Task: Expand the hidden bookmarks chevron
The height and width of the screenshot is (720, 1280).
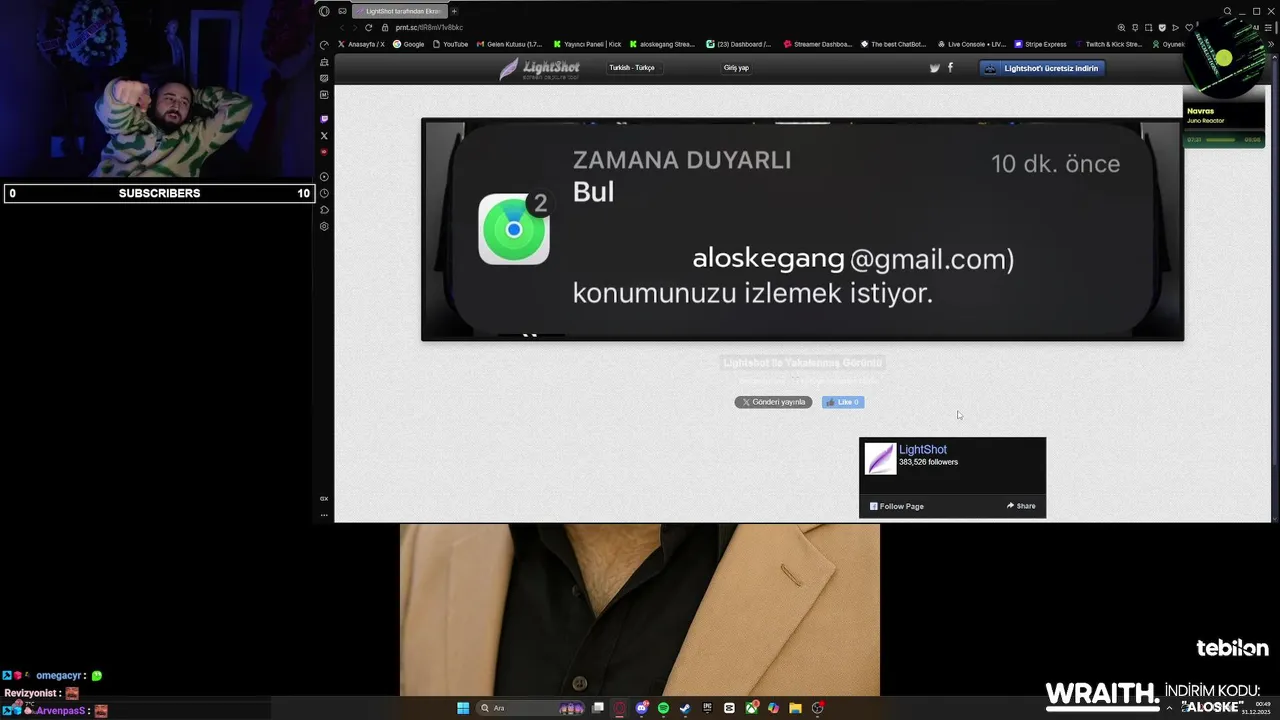Action: 1271,44
